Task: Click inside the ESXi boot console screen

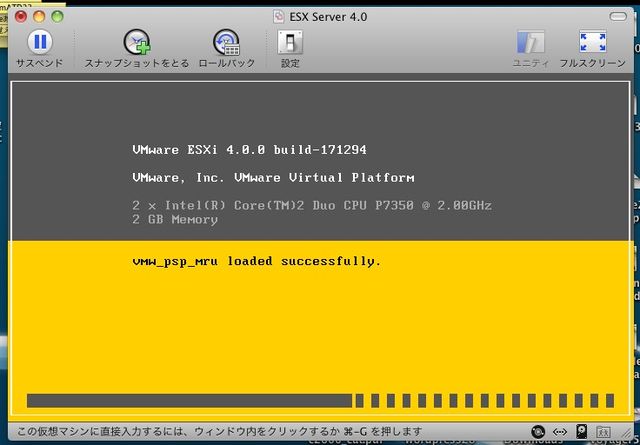Action: (320, 247)
